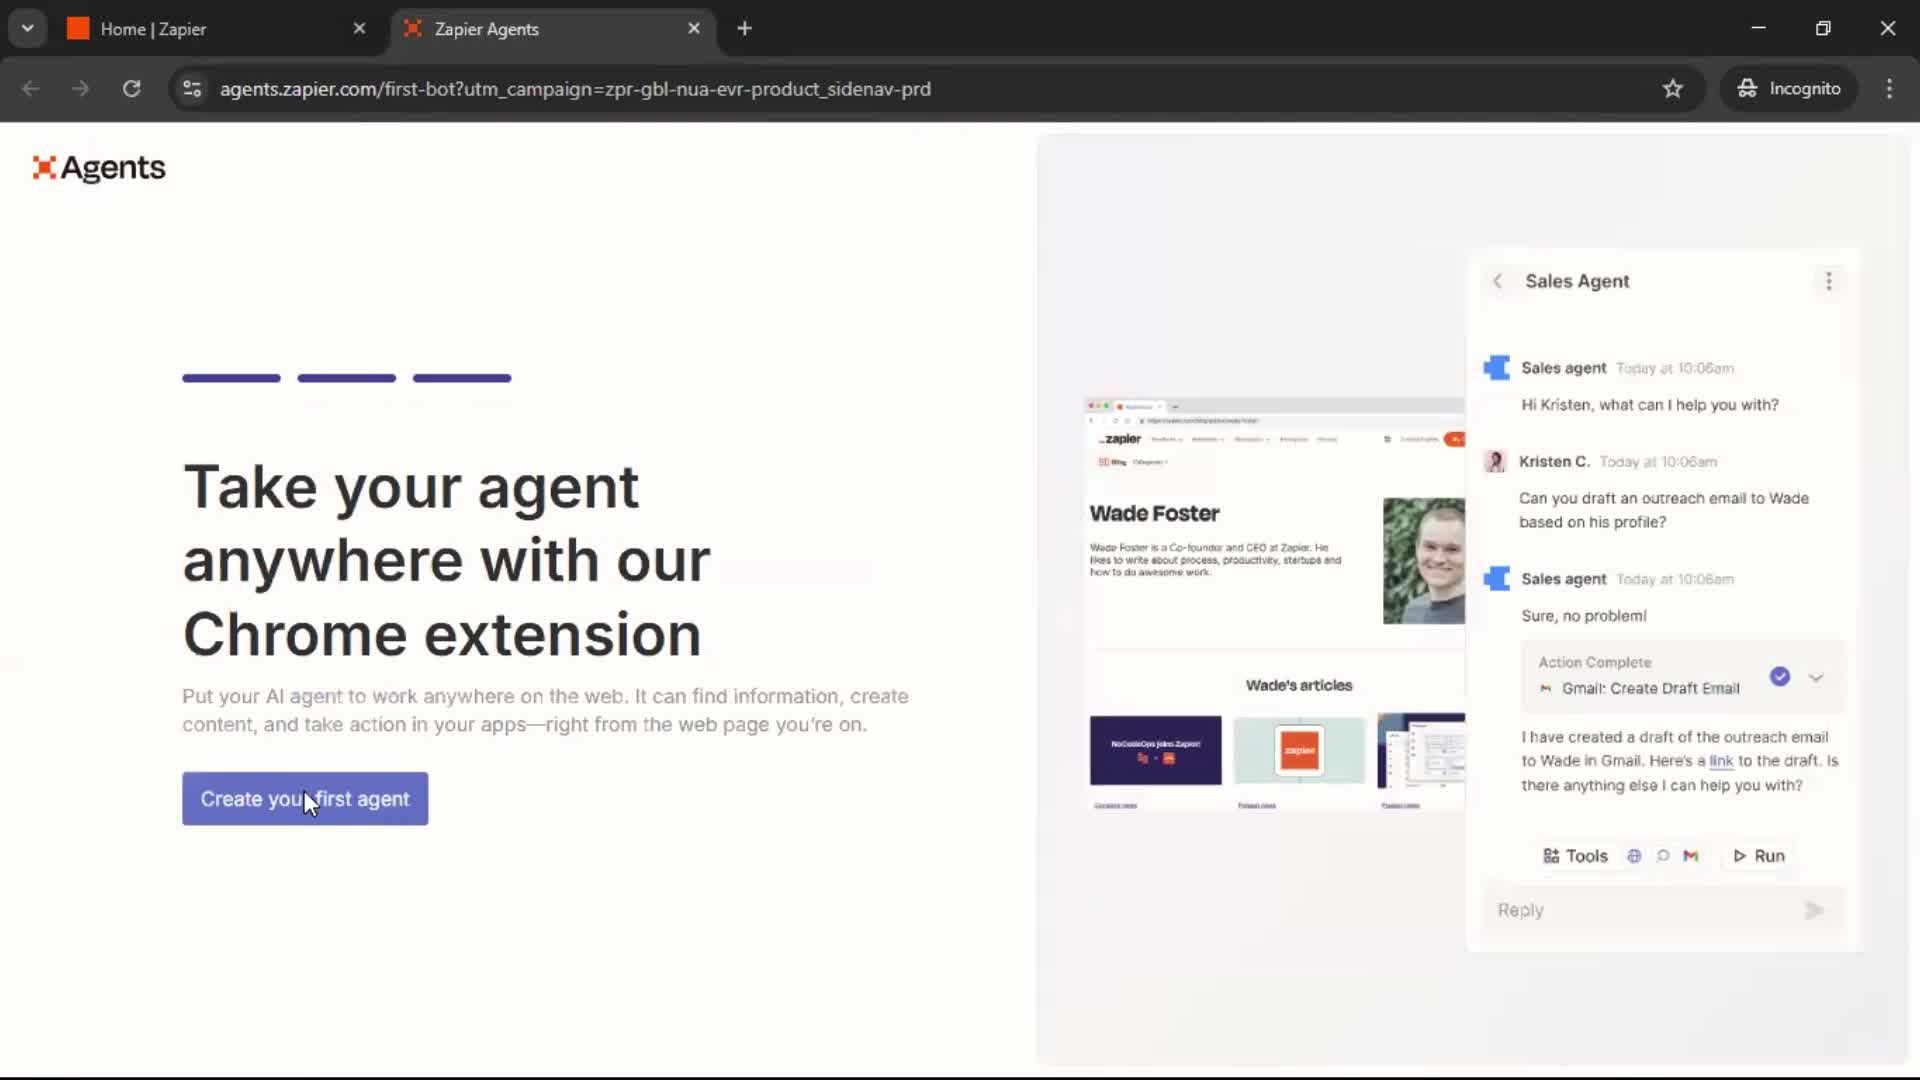Open the orange Zapier article thumbnail
1920x1080 pixels.
[1299, 750]
